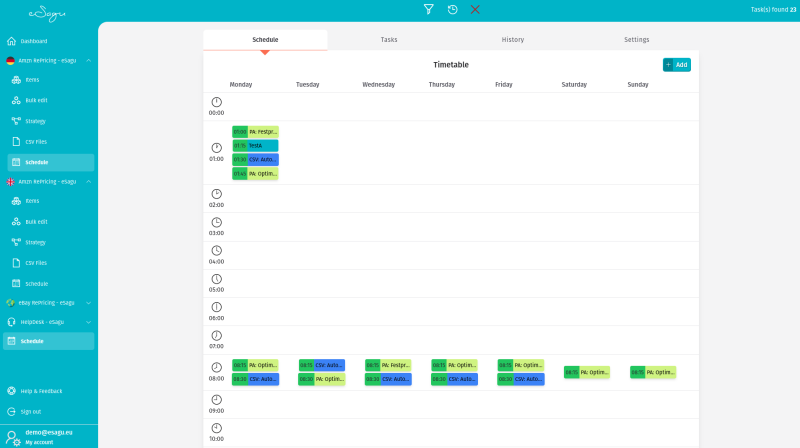This screenshot has height=448, width=800.
Task: Click the Sign out icon in the sidebar
Action: [x=11, y=411]
